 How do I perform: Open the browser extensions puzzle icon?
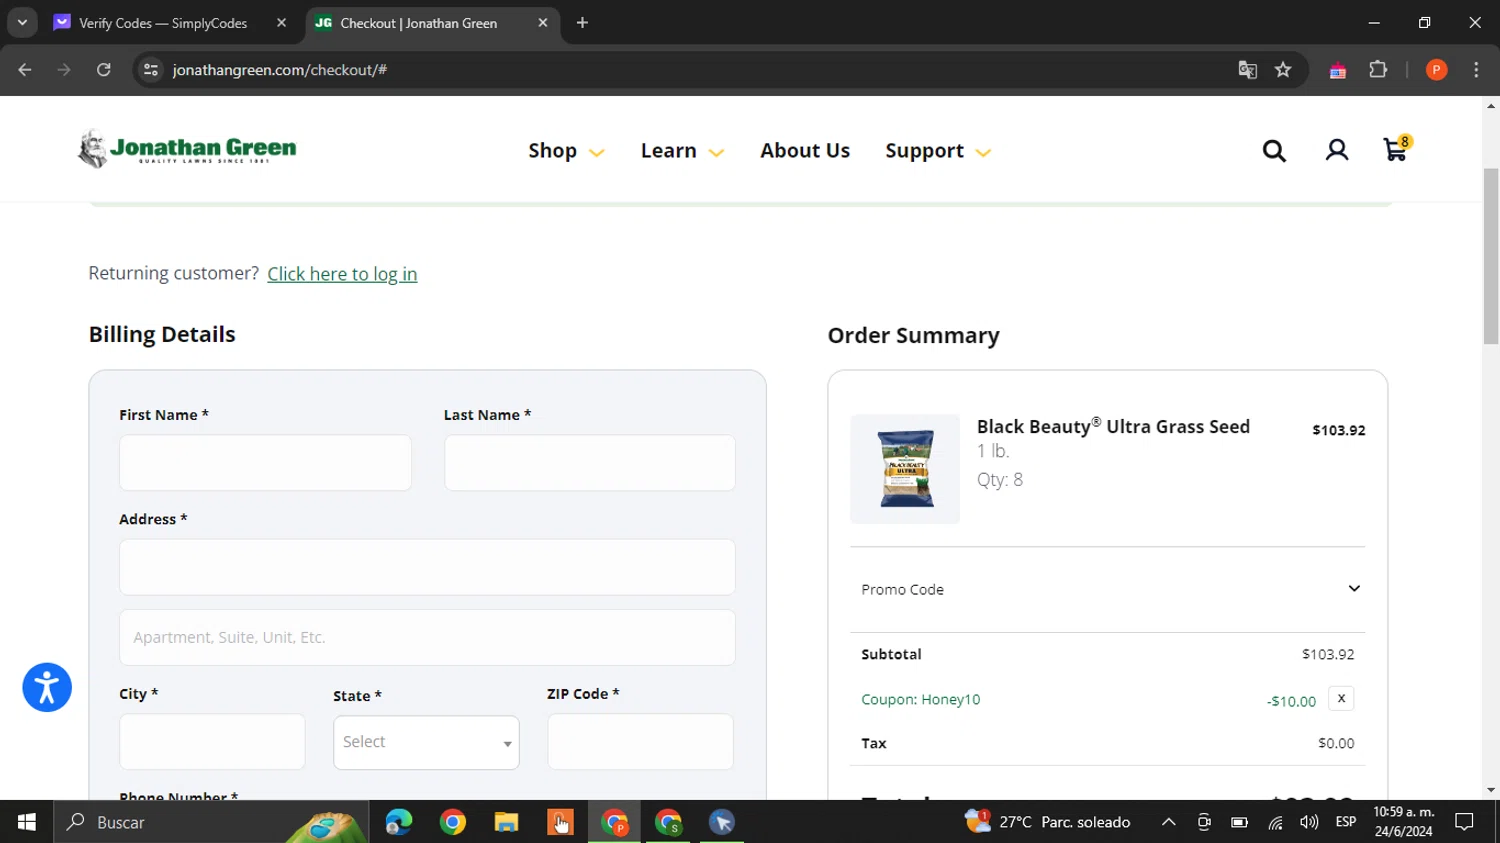point(1379,70)
